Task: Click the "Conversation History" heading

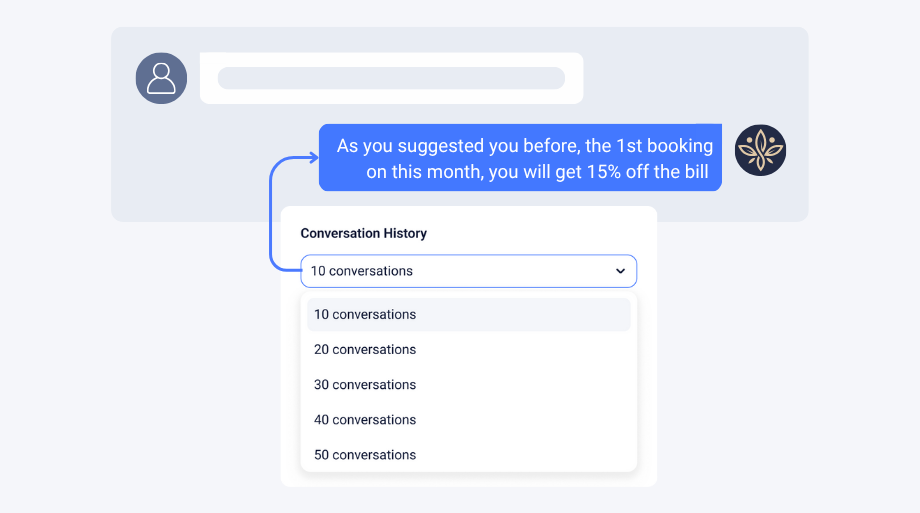Action: (x=364, y=234)
